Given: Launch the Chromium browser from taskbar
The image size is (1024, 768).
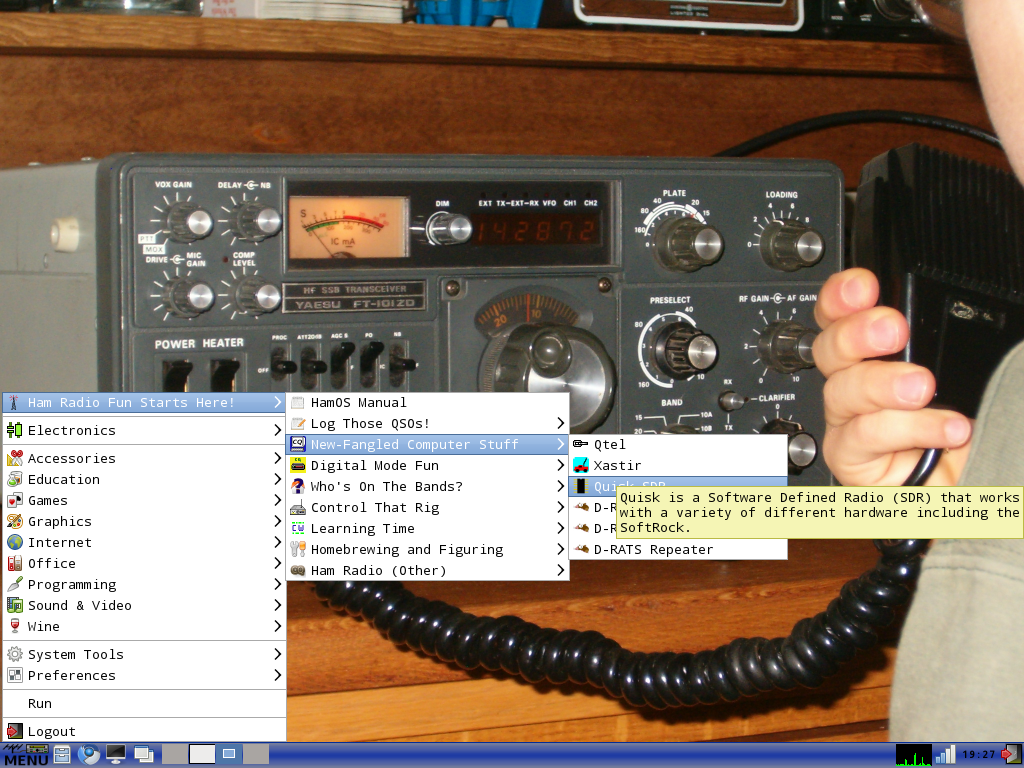Looking at the screenshot, I should (x=88, y=755).
